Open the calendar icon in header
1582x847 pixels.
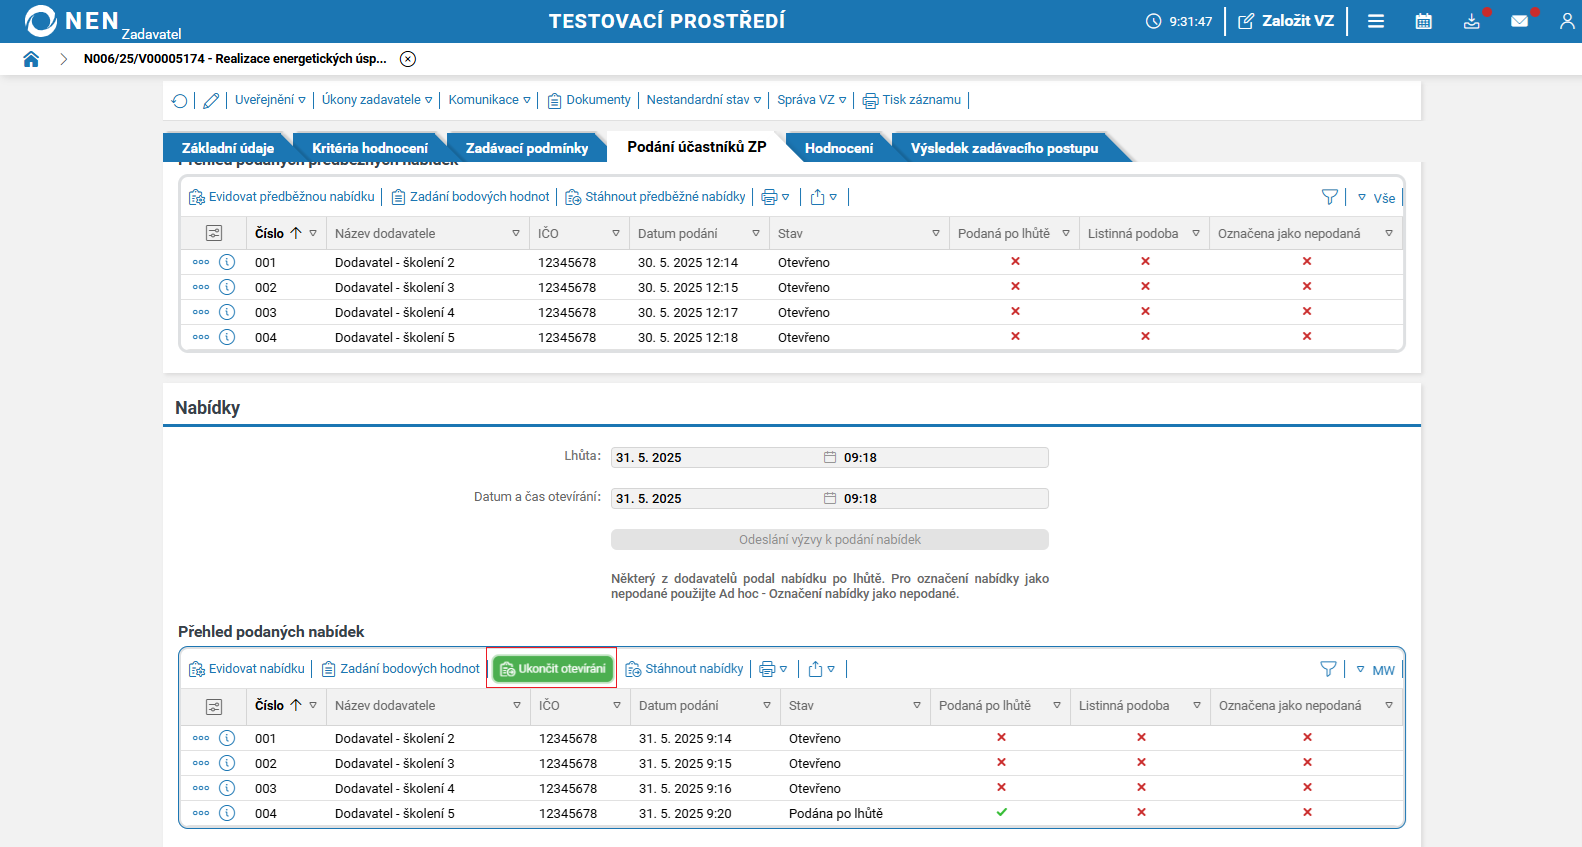[x=1423, y=21]
